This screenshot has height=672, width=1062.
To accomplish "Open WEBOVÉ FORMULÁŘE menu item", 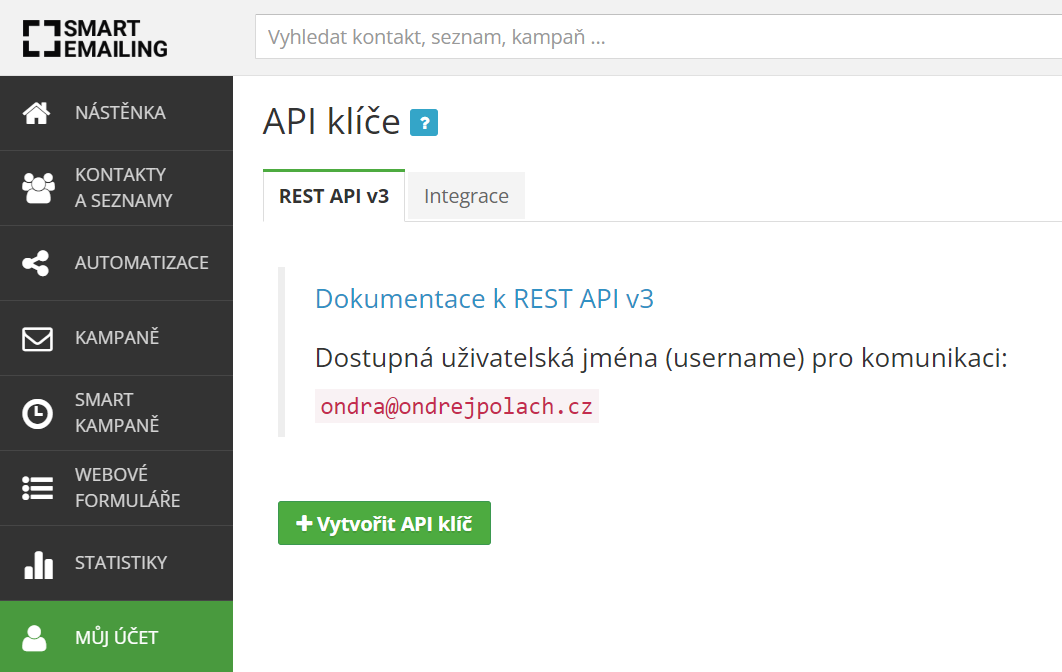I will [116, 488].
